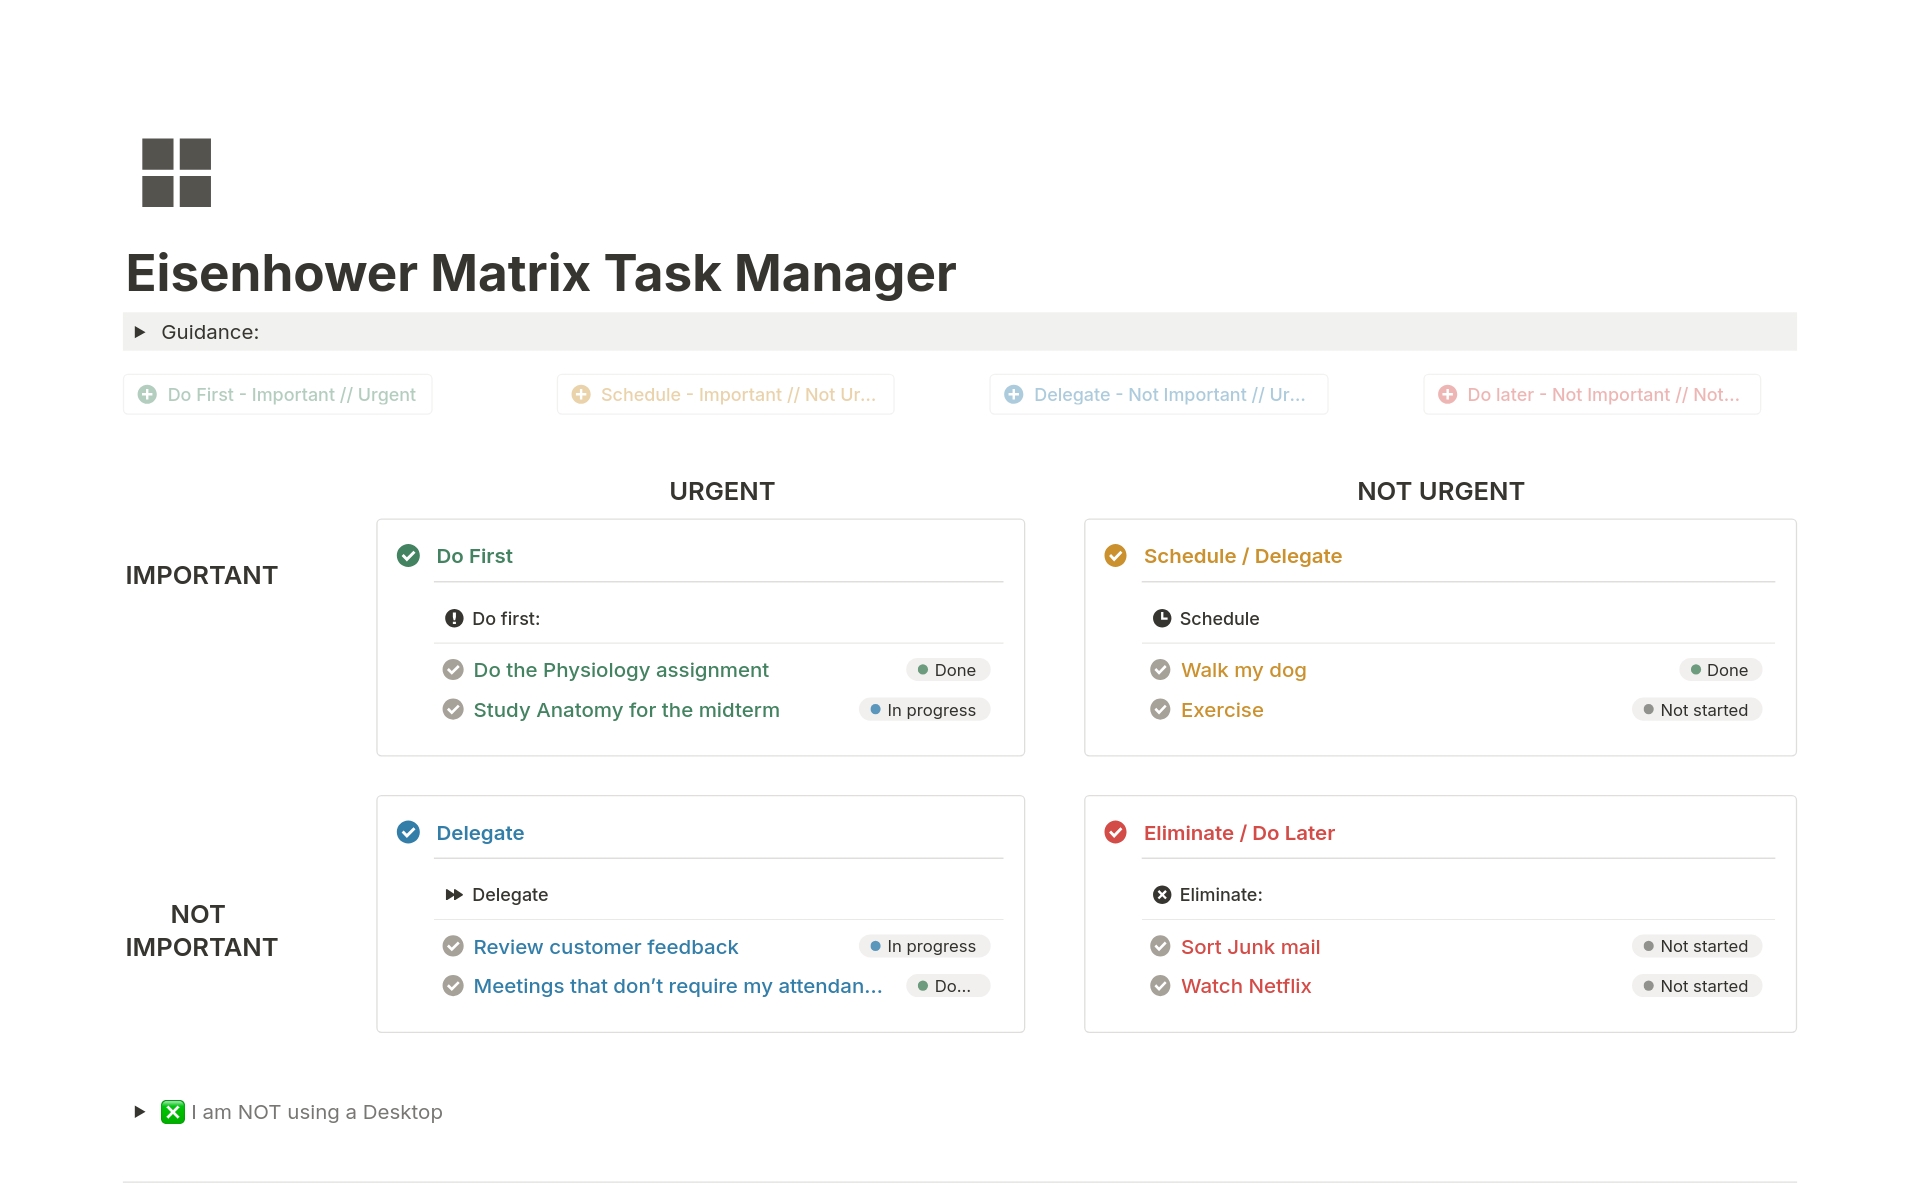Click the four-square page icon
This screenshot has height=1199, width=1920.
pyautogui.click(x=176, y=173)
